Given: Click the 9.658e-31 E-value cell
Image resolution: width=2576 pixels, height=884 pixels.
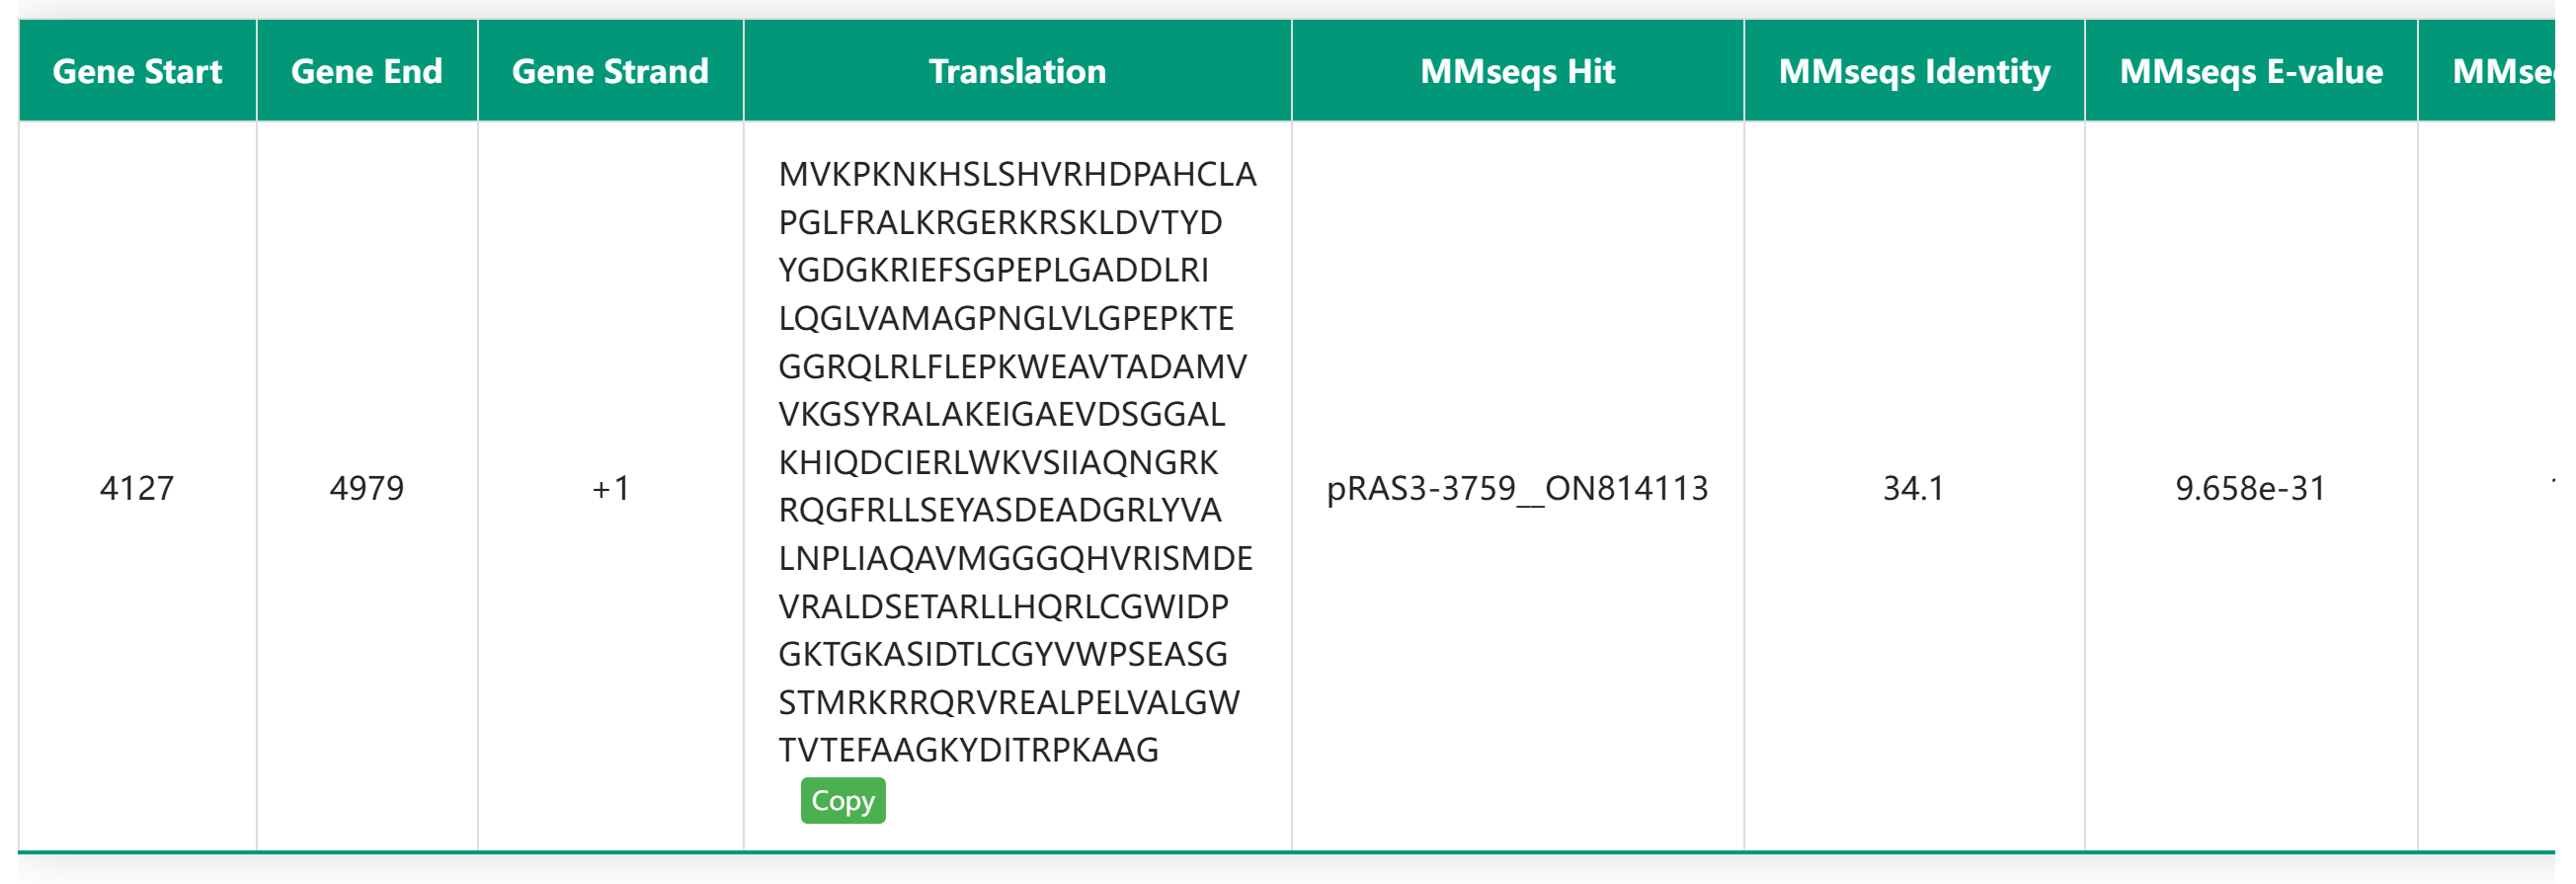Looking at the screenshot, I should 2251,488.
